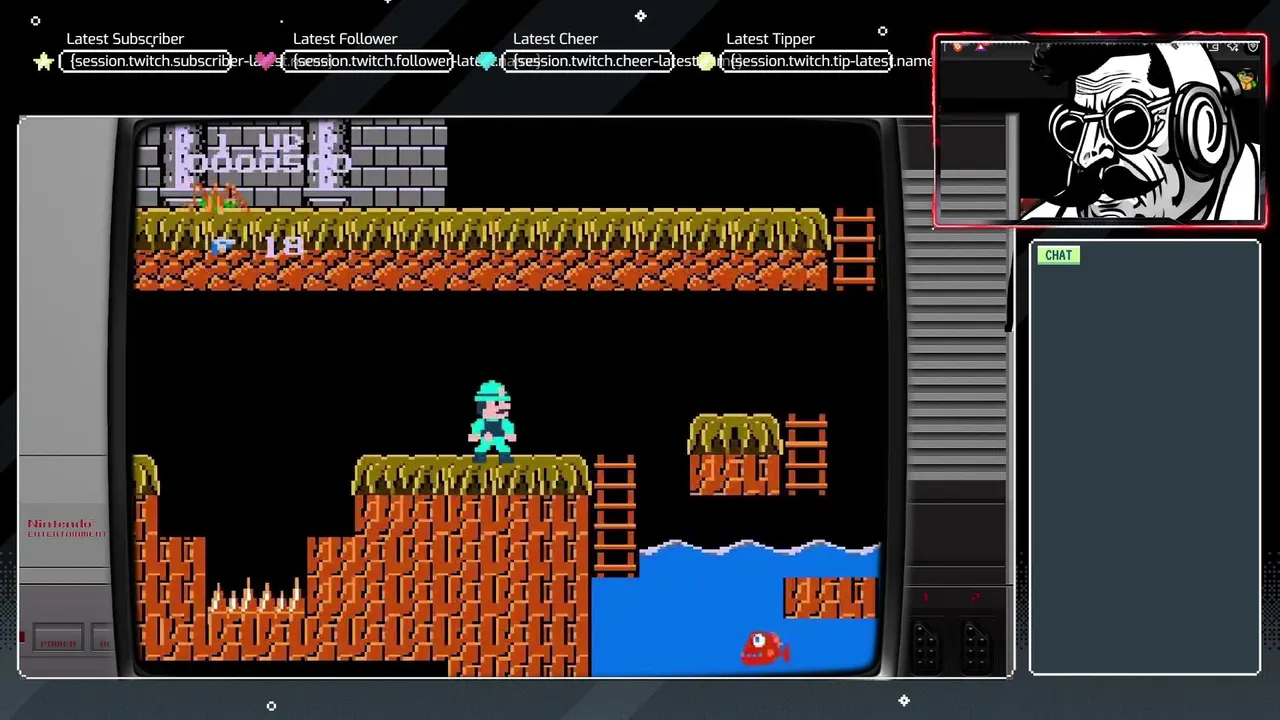Click the yellow star icon beside Latest Subscriber
The image size is (1280, 720).
[43, 62]
